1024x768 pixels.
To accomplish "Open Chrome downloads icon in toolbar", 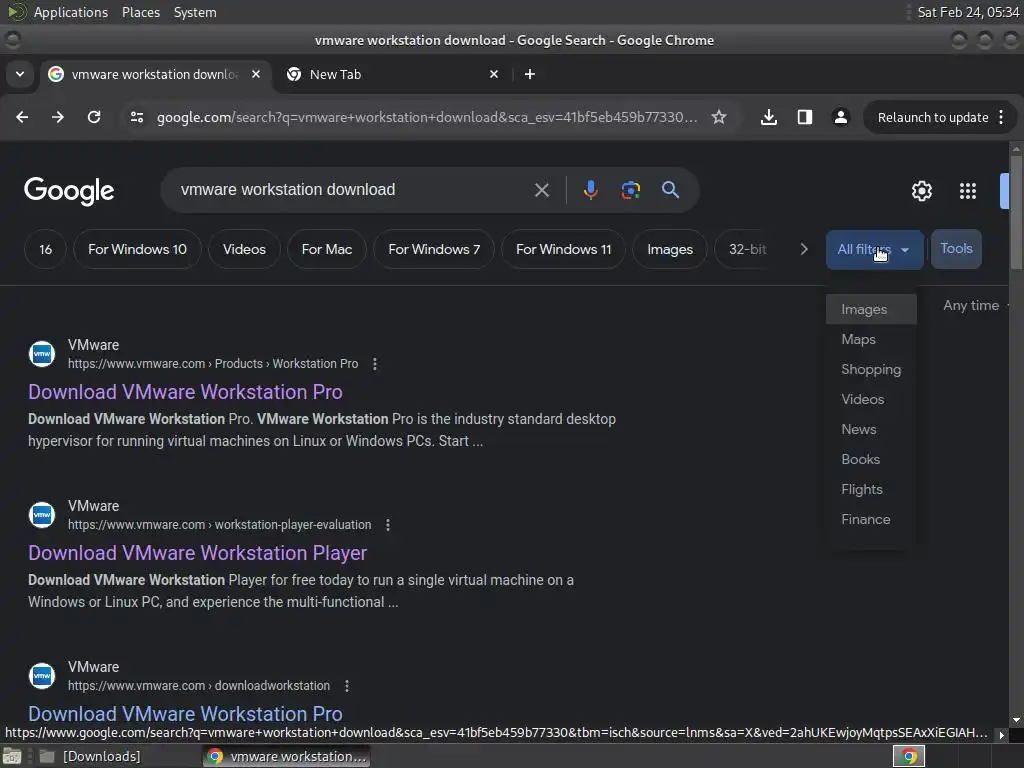I will coord(769,117).
